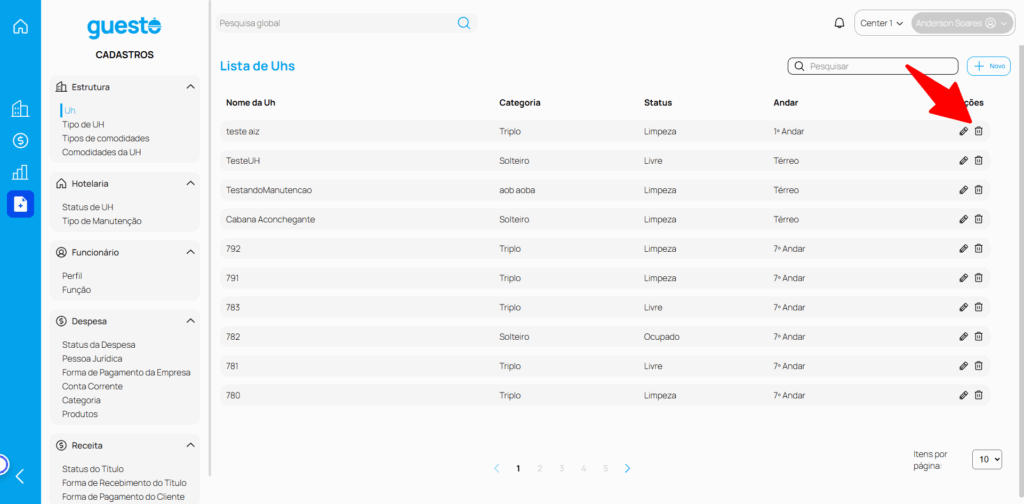Viewport: 1024px width, 504px height.
Task: Edit the 'Cabana Aconchegante' row
Action: point(963,219)
